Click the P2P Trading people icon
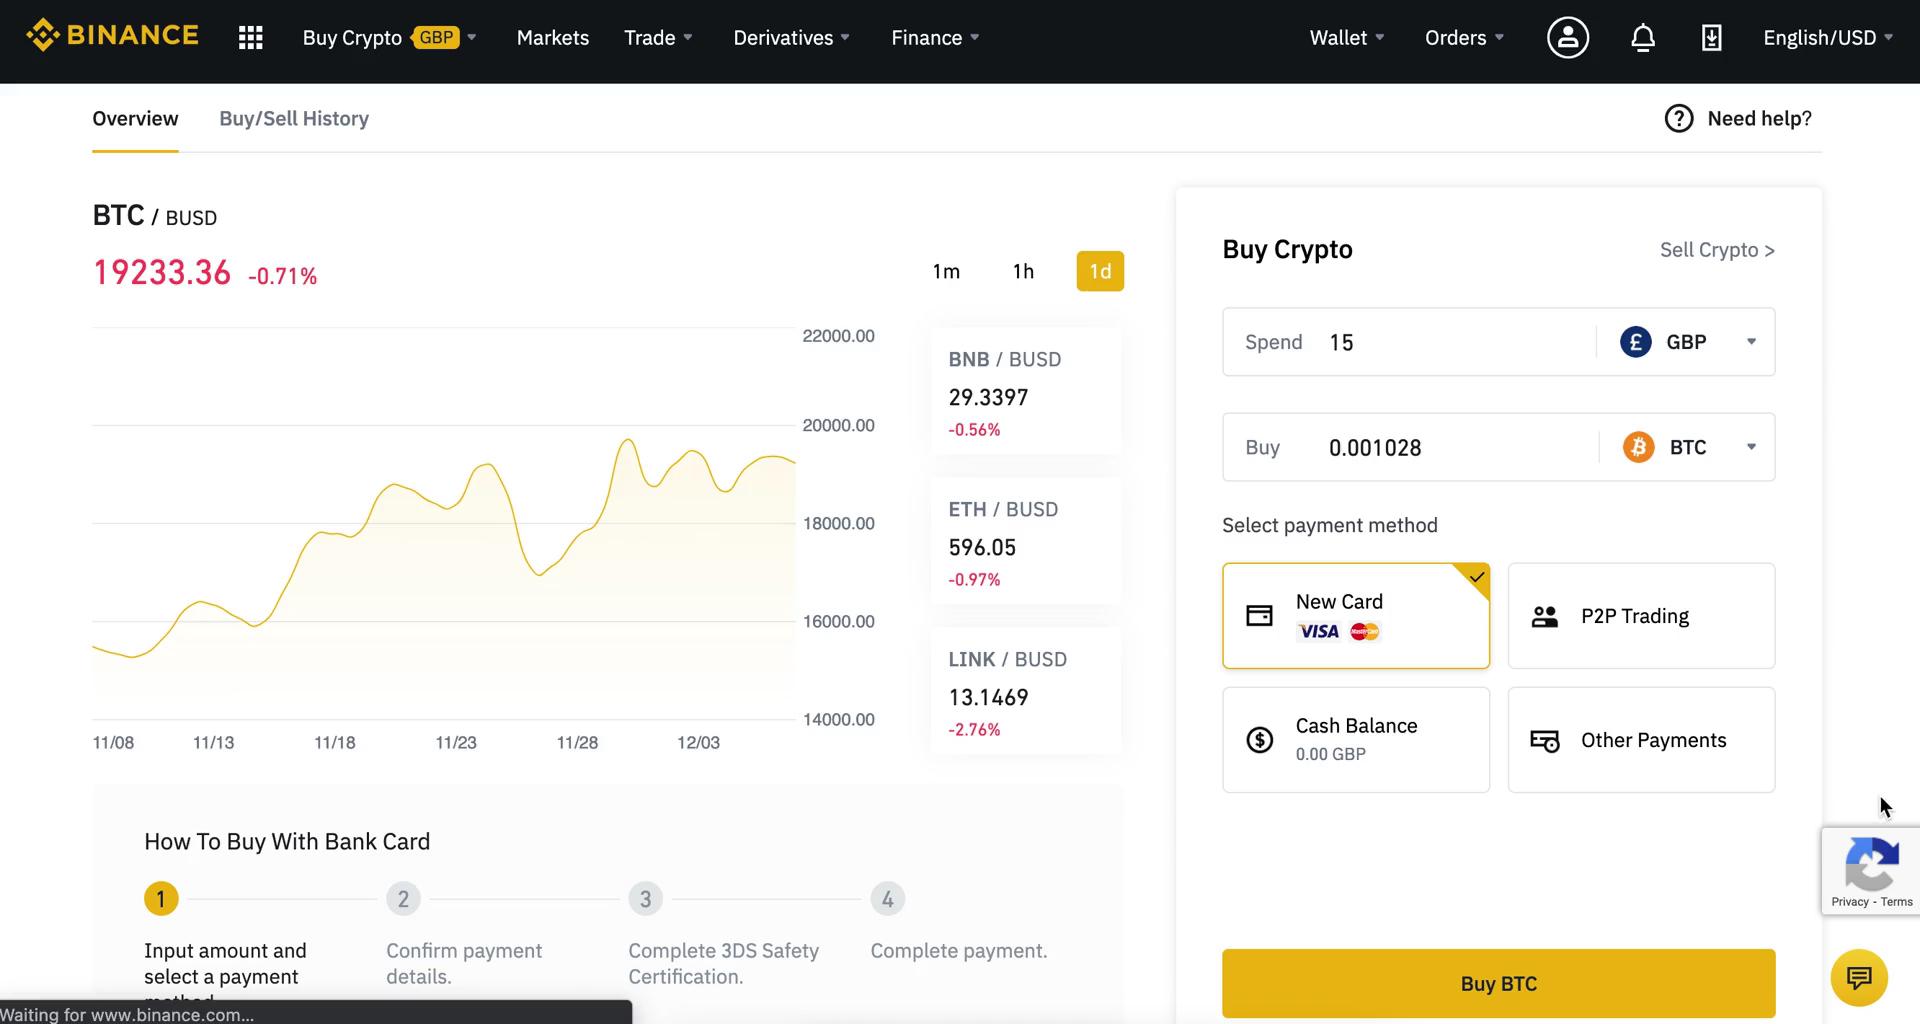 click(x=1545, y=616)
